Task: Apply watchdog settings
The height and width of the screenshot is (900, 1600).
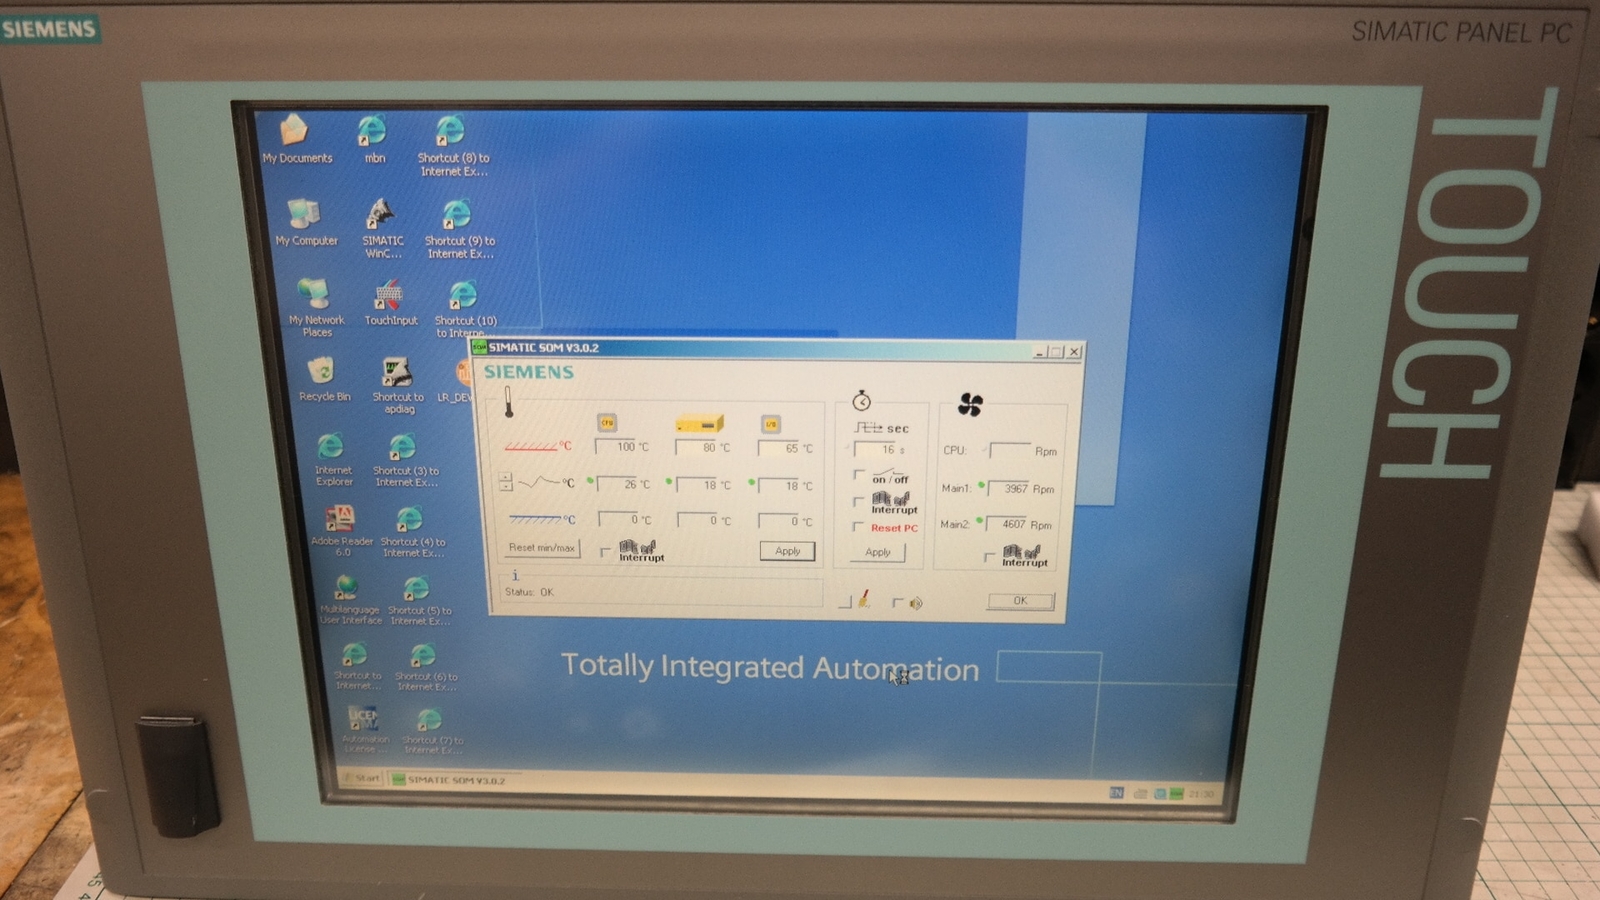Action: [878, 552]
